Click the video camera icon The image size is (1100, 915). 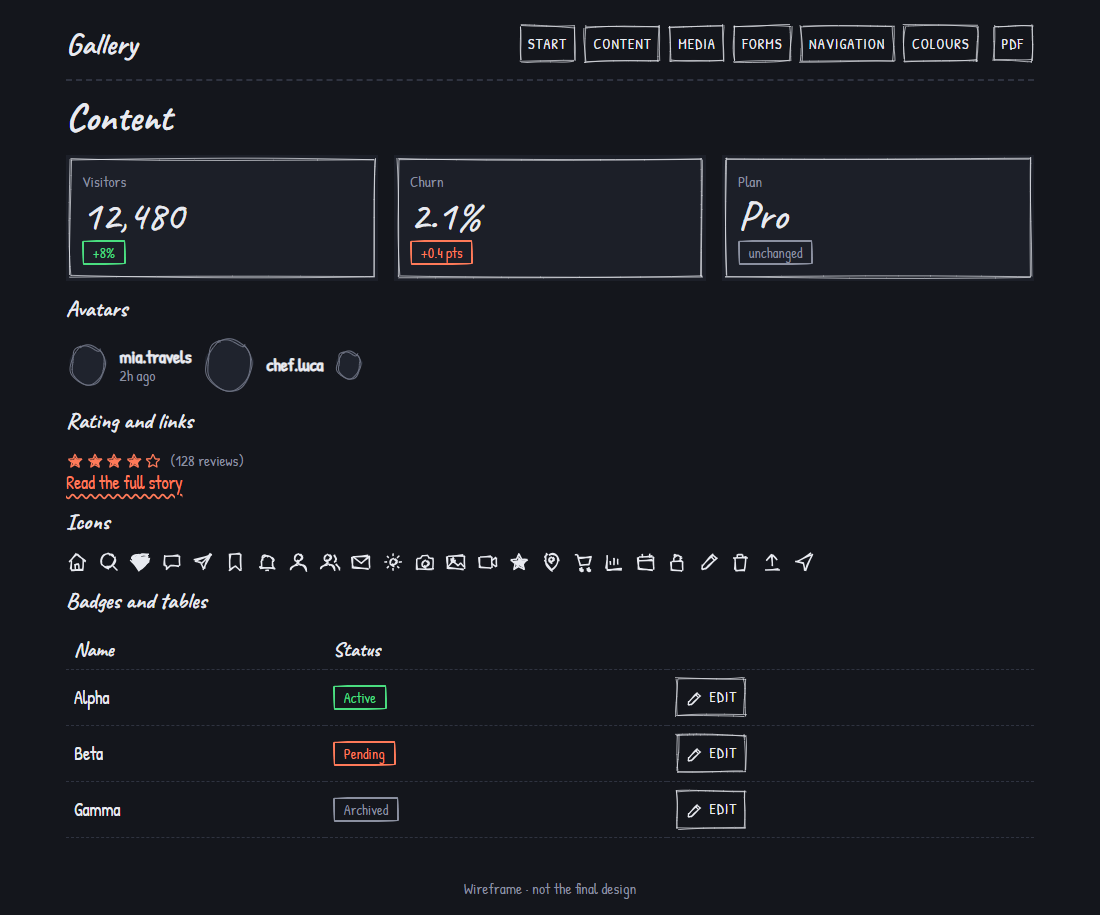[488, 562]
